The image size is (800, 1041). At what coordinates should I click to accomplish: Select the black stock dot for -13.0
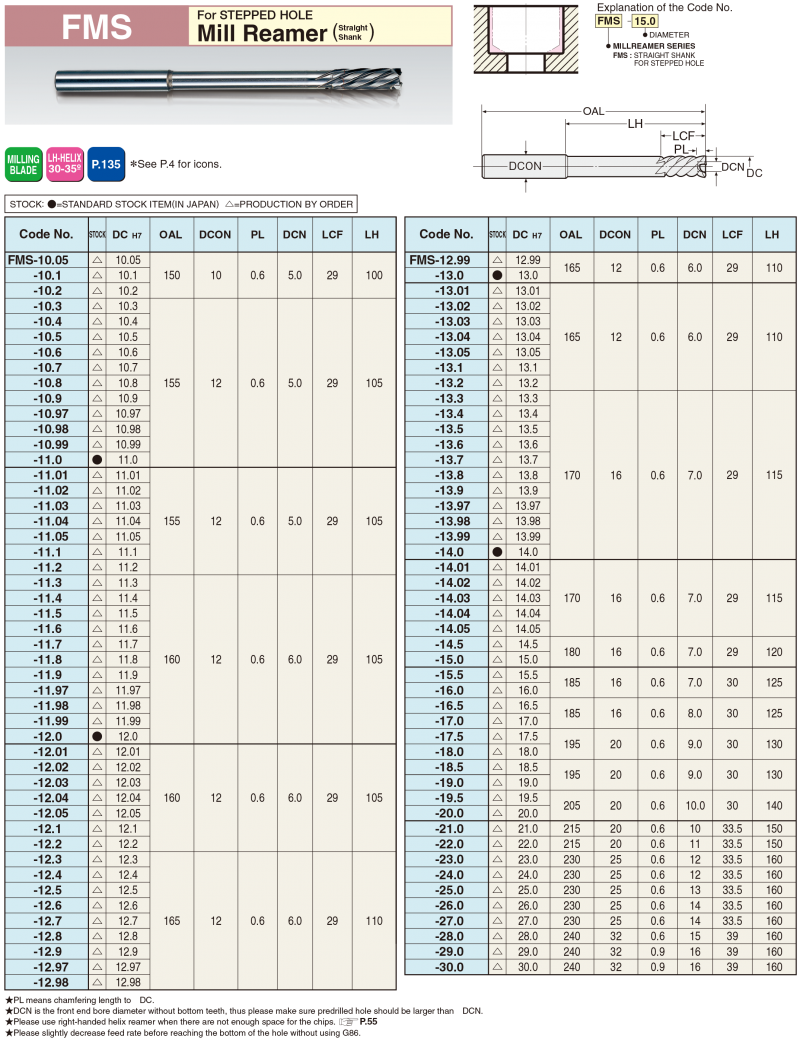click(497, 275)
